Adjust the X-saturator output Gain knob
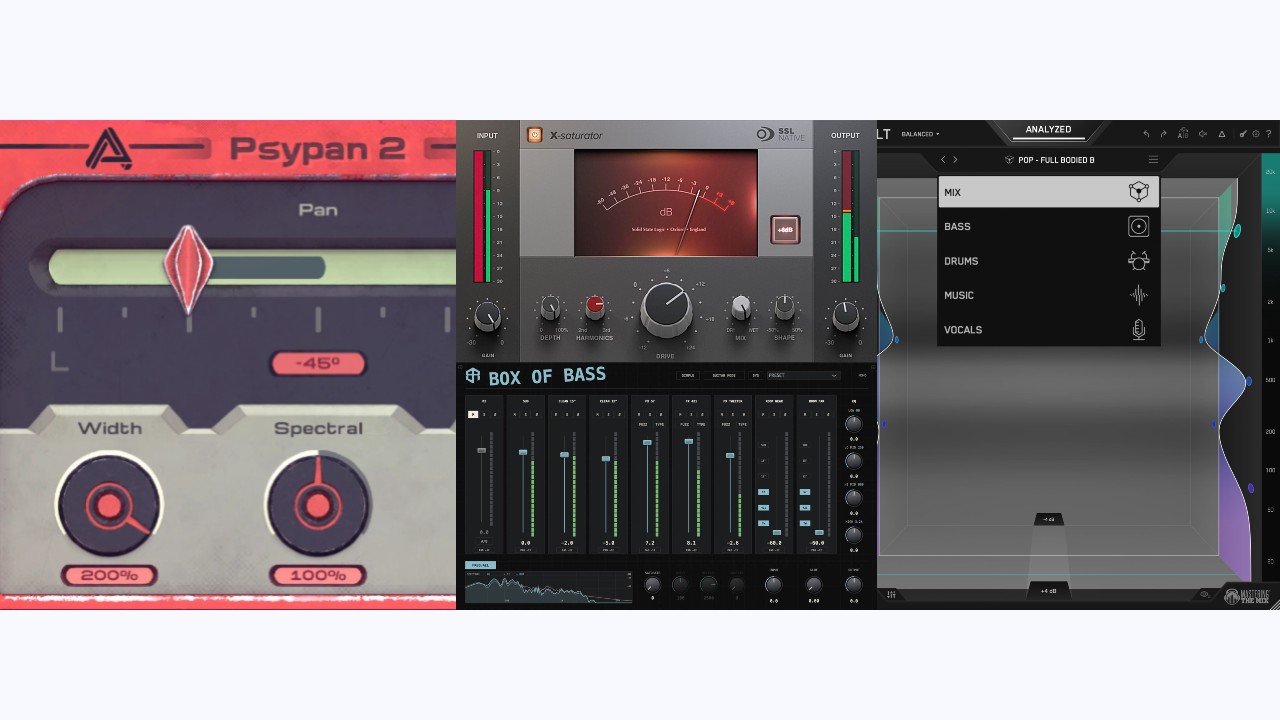 click(x=846, y=317)
